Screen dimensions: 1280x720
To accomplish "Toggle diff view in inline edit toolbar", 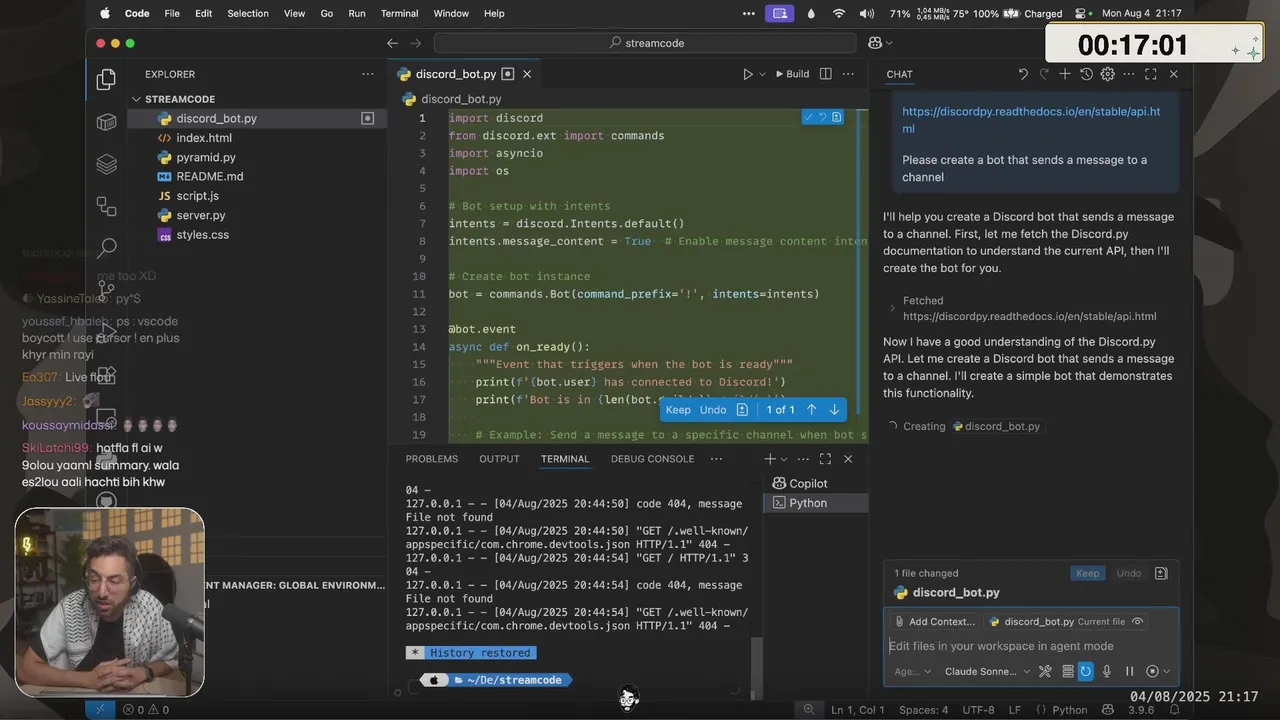I will pos(742,410).
